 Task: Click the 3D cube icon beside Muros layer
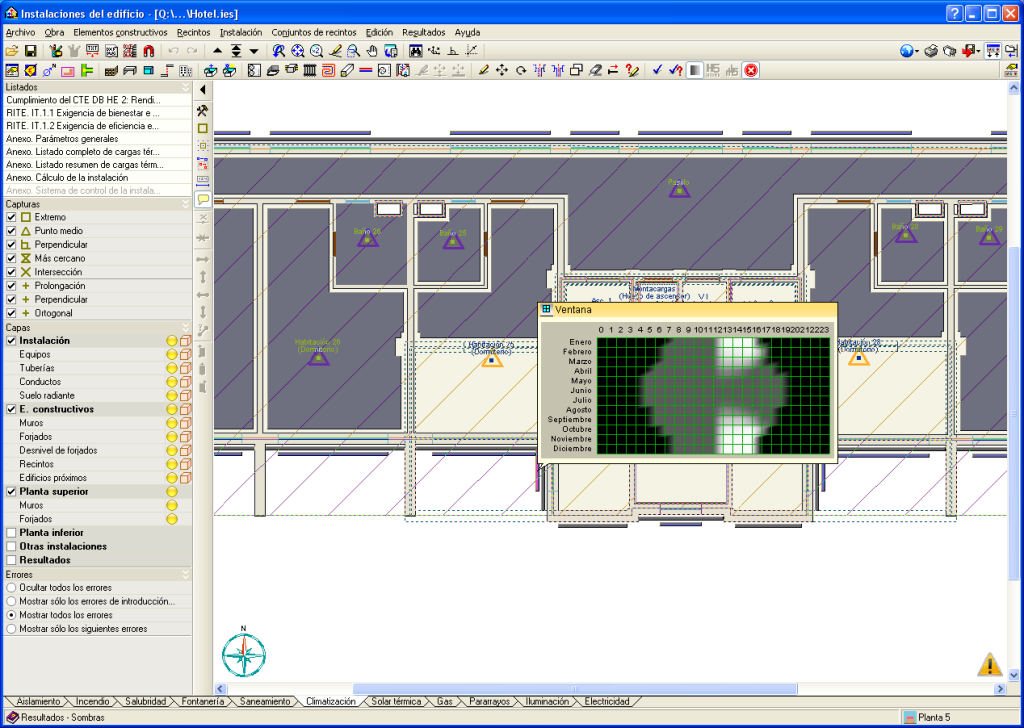[185, 423]
